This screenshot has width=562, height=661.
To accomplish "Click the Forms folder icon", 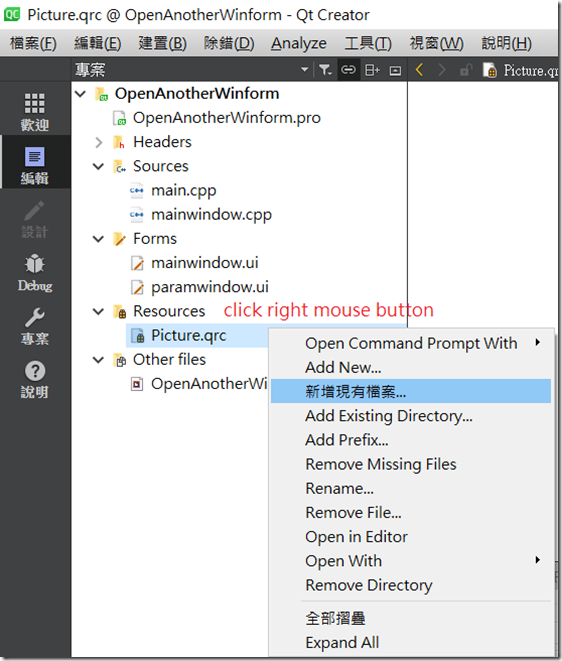I will click(119, 239).
